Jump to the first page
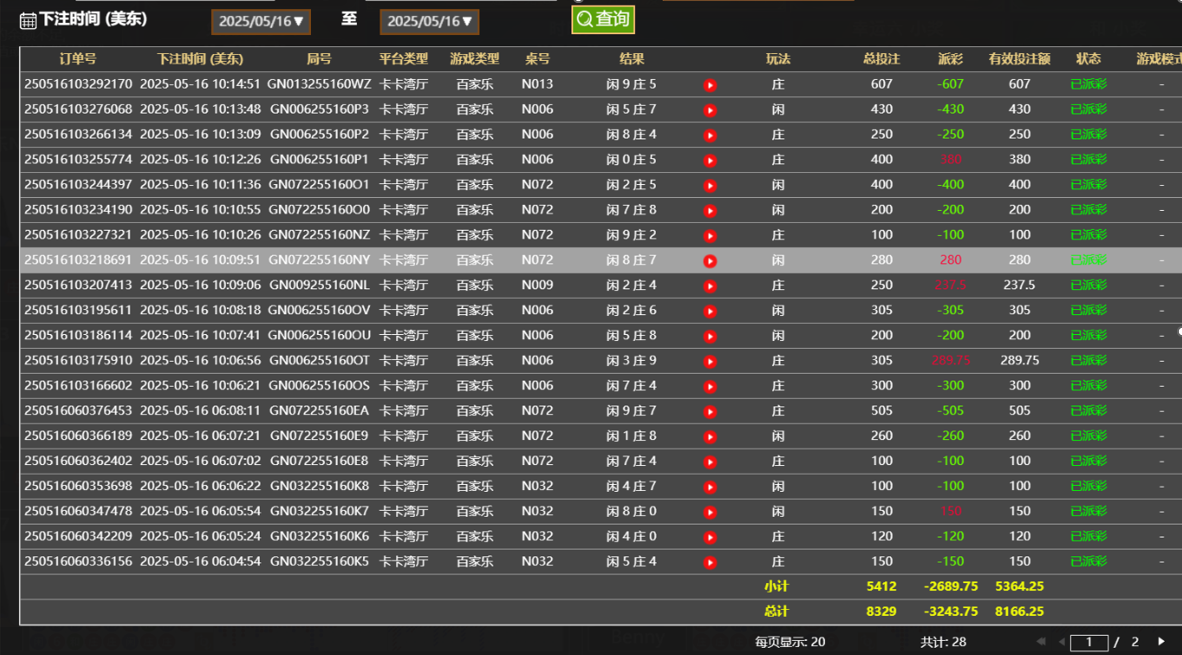The height and width of the screenshot is (655, 1182). (x=1040, y=642)
